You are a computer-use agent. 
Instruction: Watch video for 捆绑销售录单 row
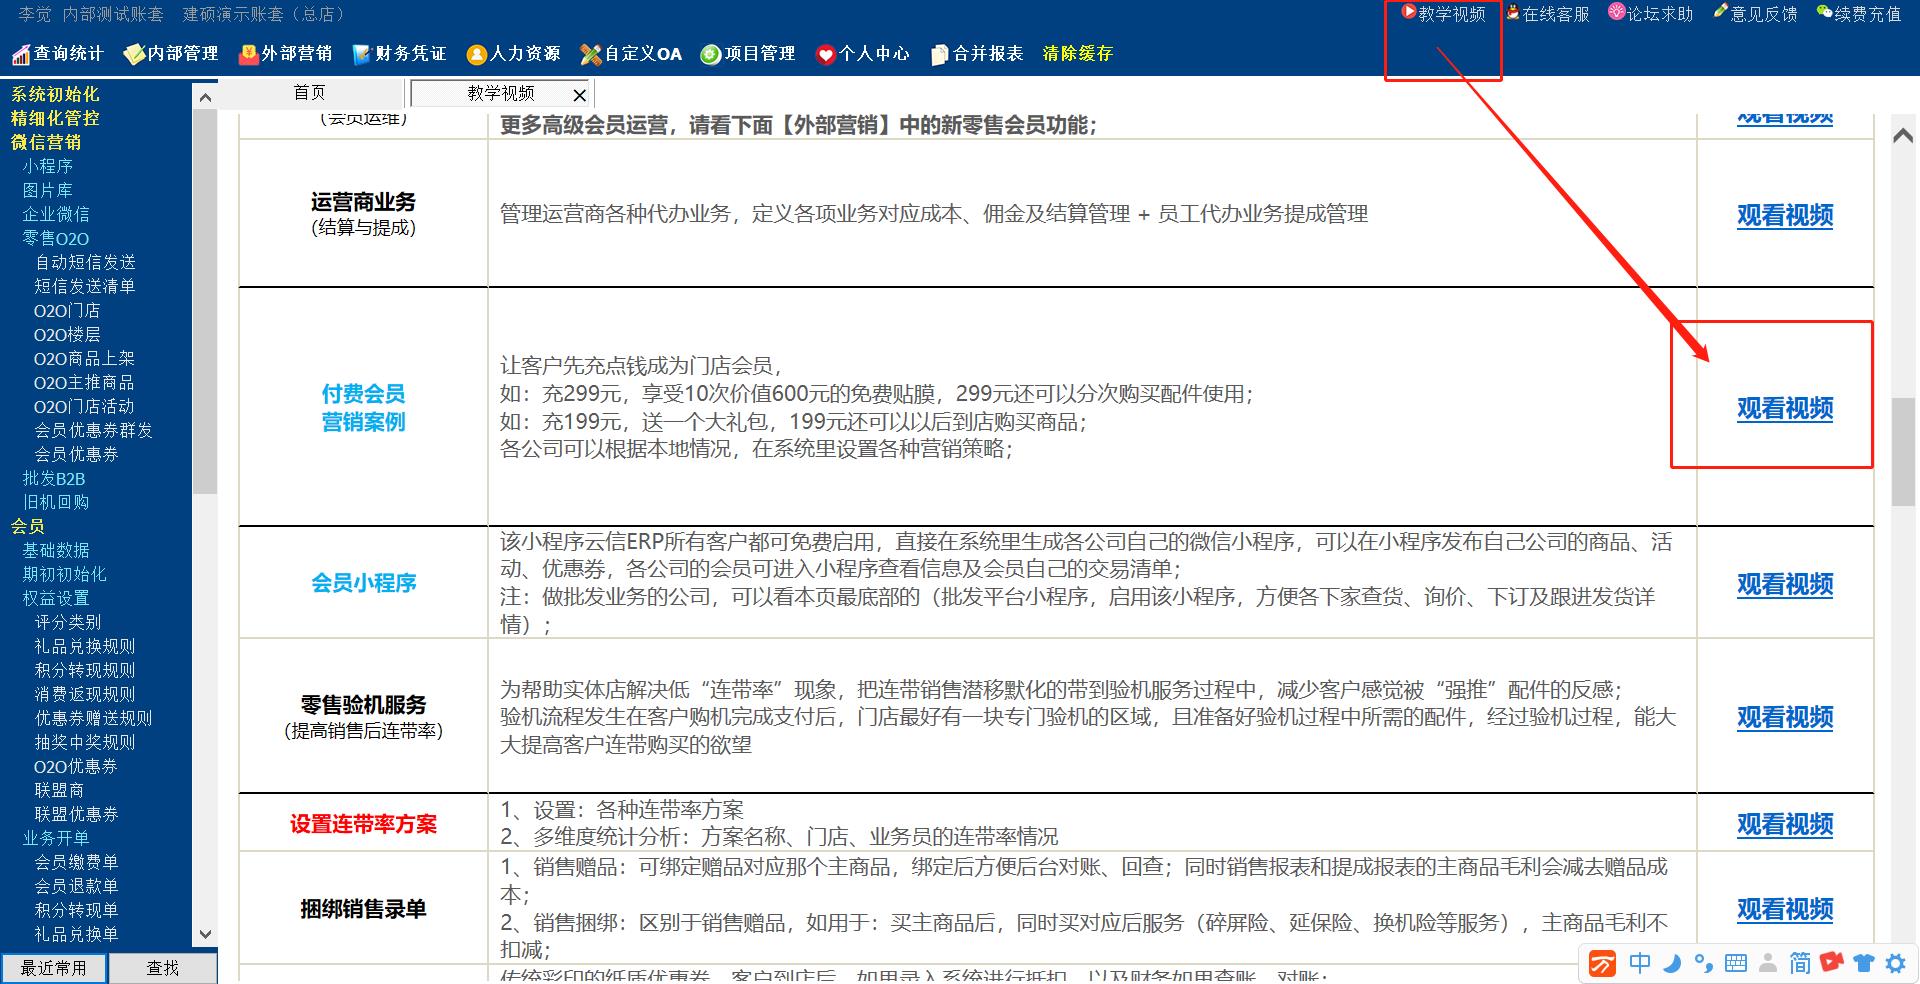point(1785,909)
